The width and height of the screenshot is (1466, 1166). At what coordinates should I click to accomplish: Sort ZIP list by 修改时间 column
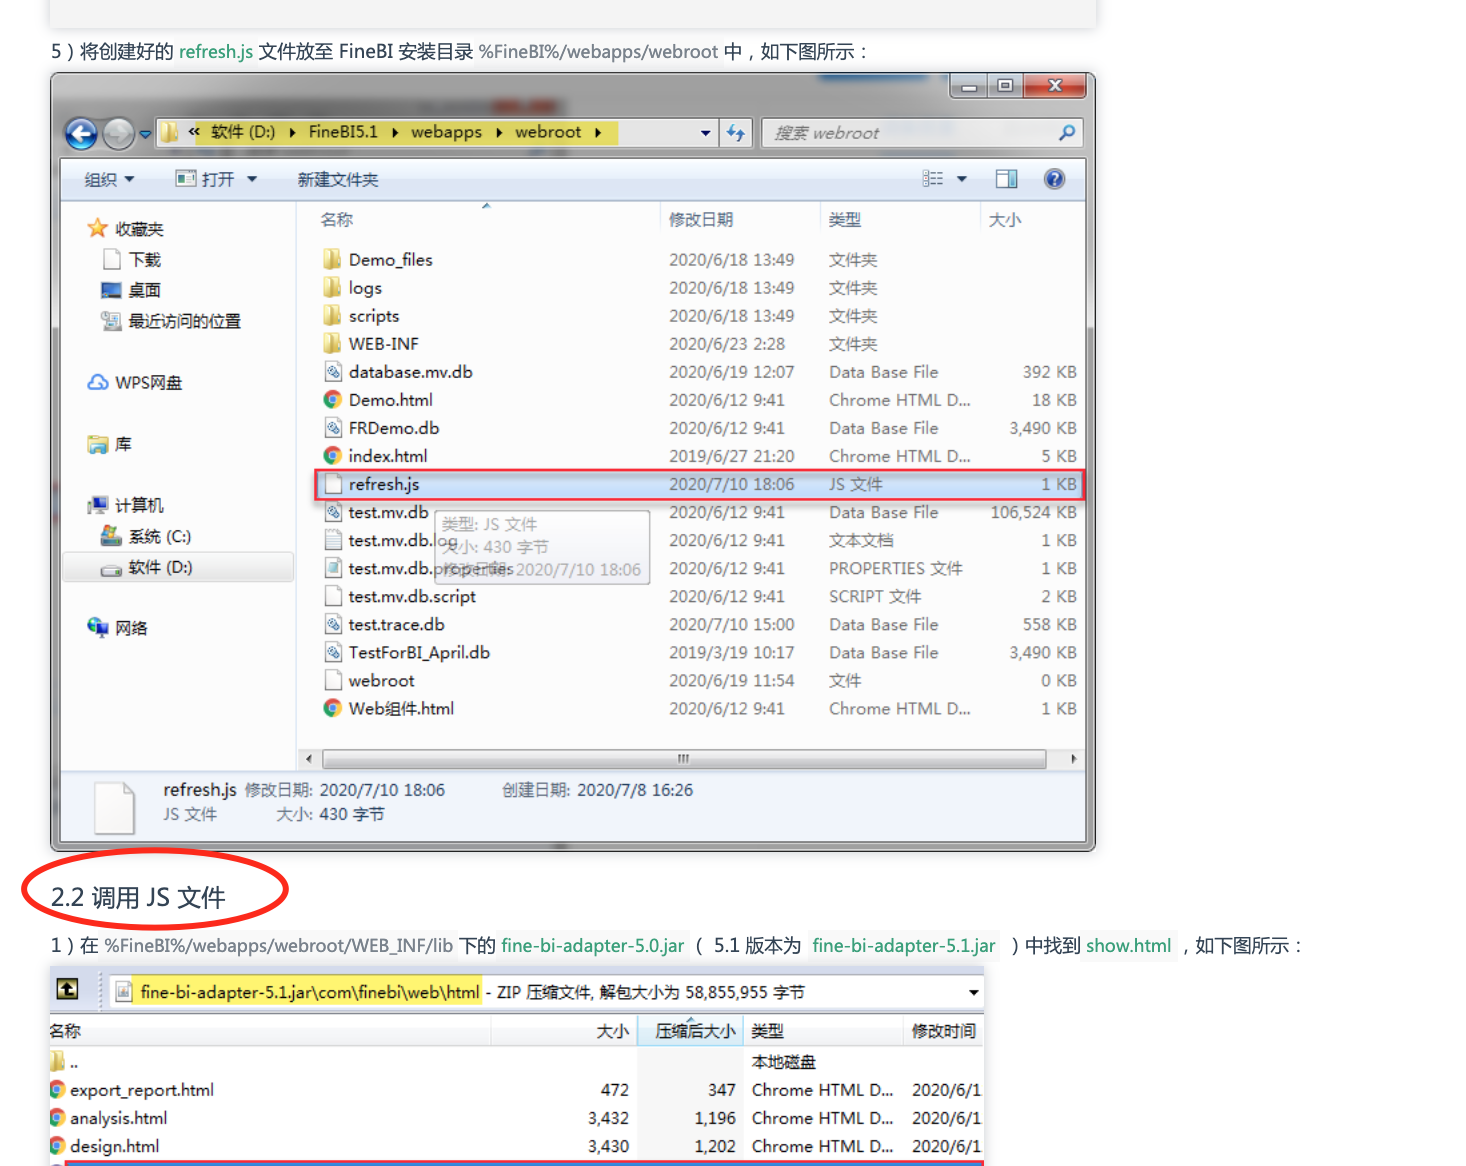pos(944,1031)
